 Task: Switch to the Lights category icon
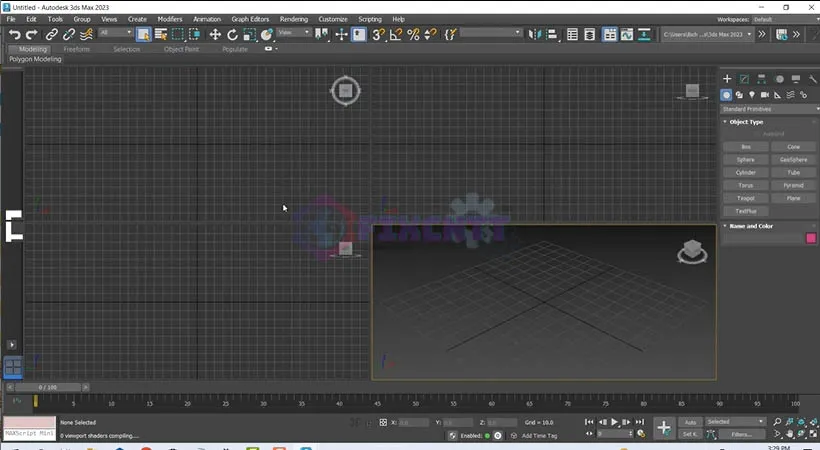pyautogui.click(x=751, y=95)
